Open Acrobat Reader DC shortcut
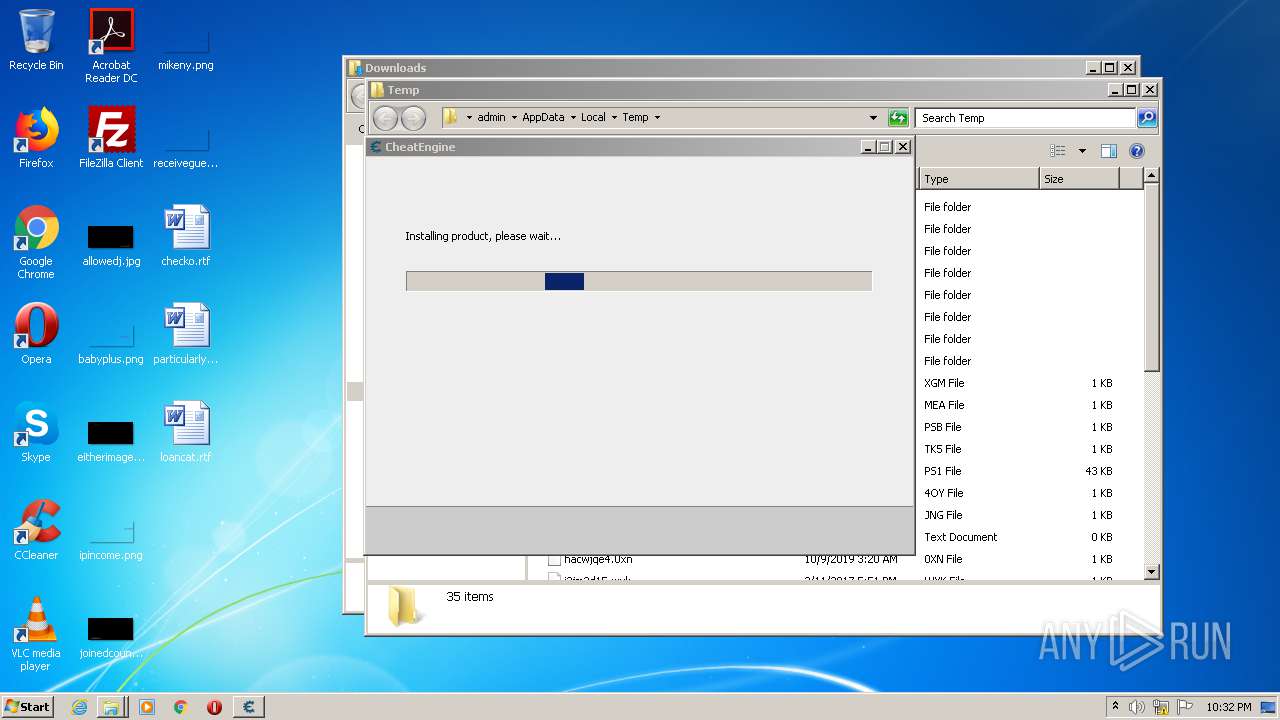Image resolution: width=1280 pixels, height=720 pixels. (111, 45)
